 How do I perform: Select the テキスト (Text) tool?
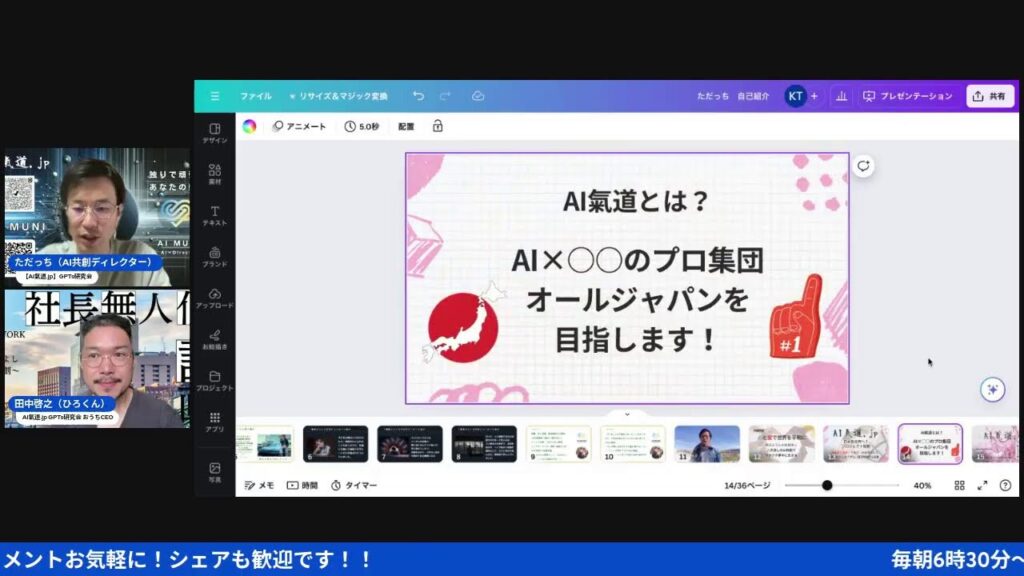(214, 216)
